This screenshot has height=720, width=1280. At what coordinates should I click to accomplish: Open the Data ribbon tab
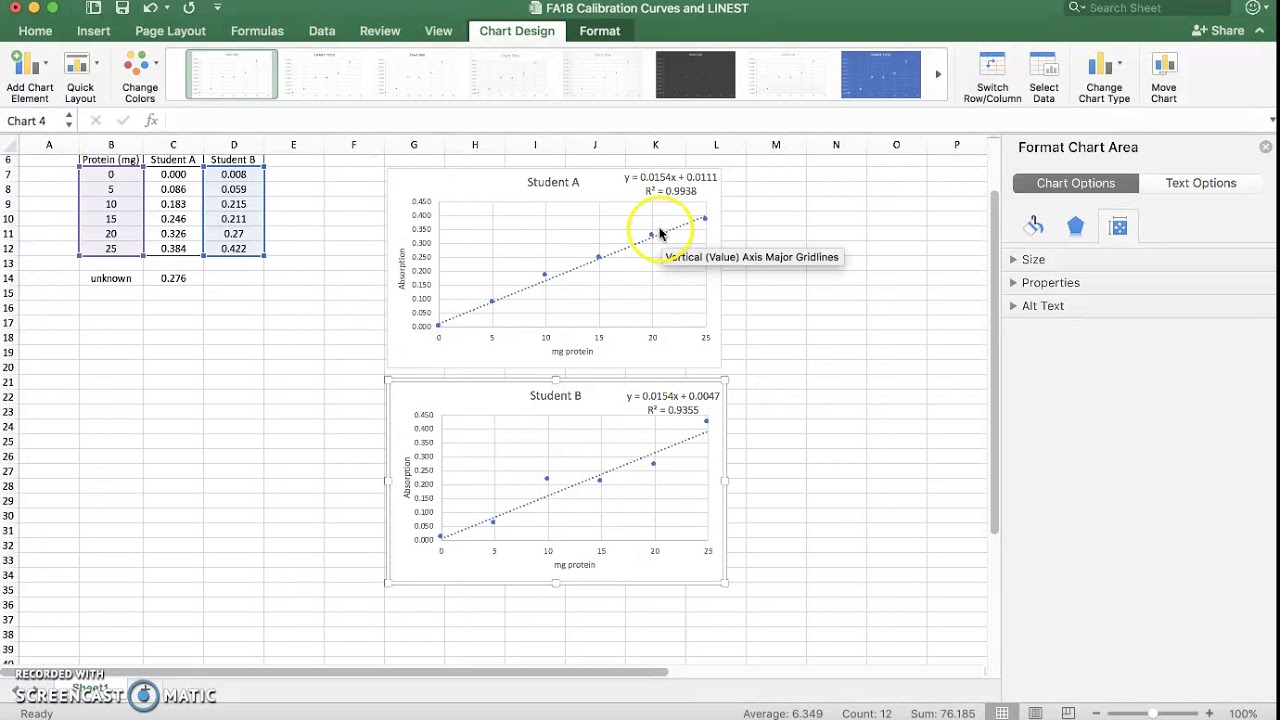coord(322,31)
